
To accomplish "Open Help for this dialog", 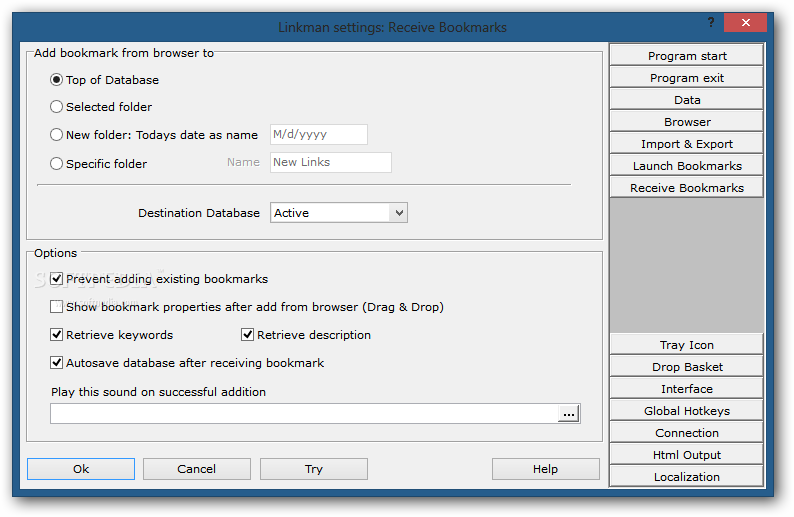I will point(545,469).
